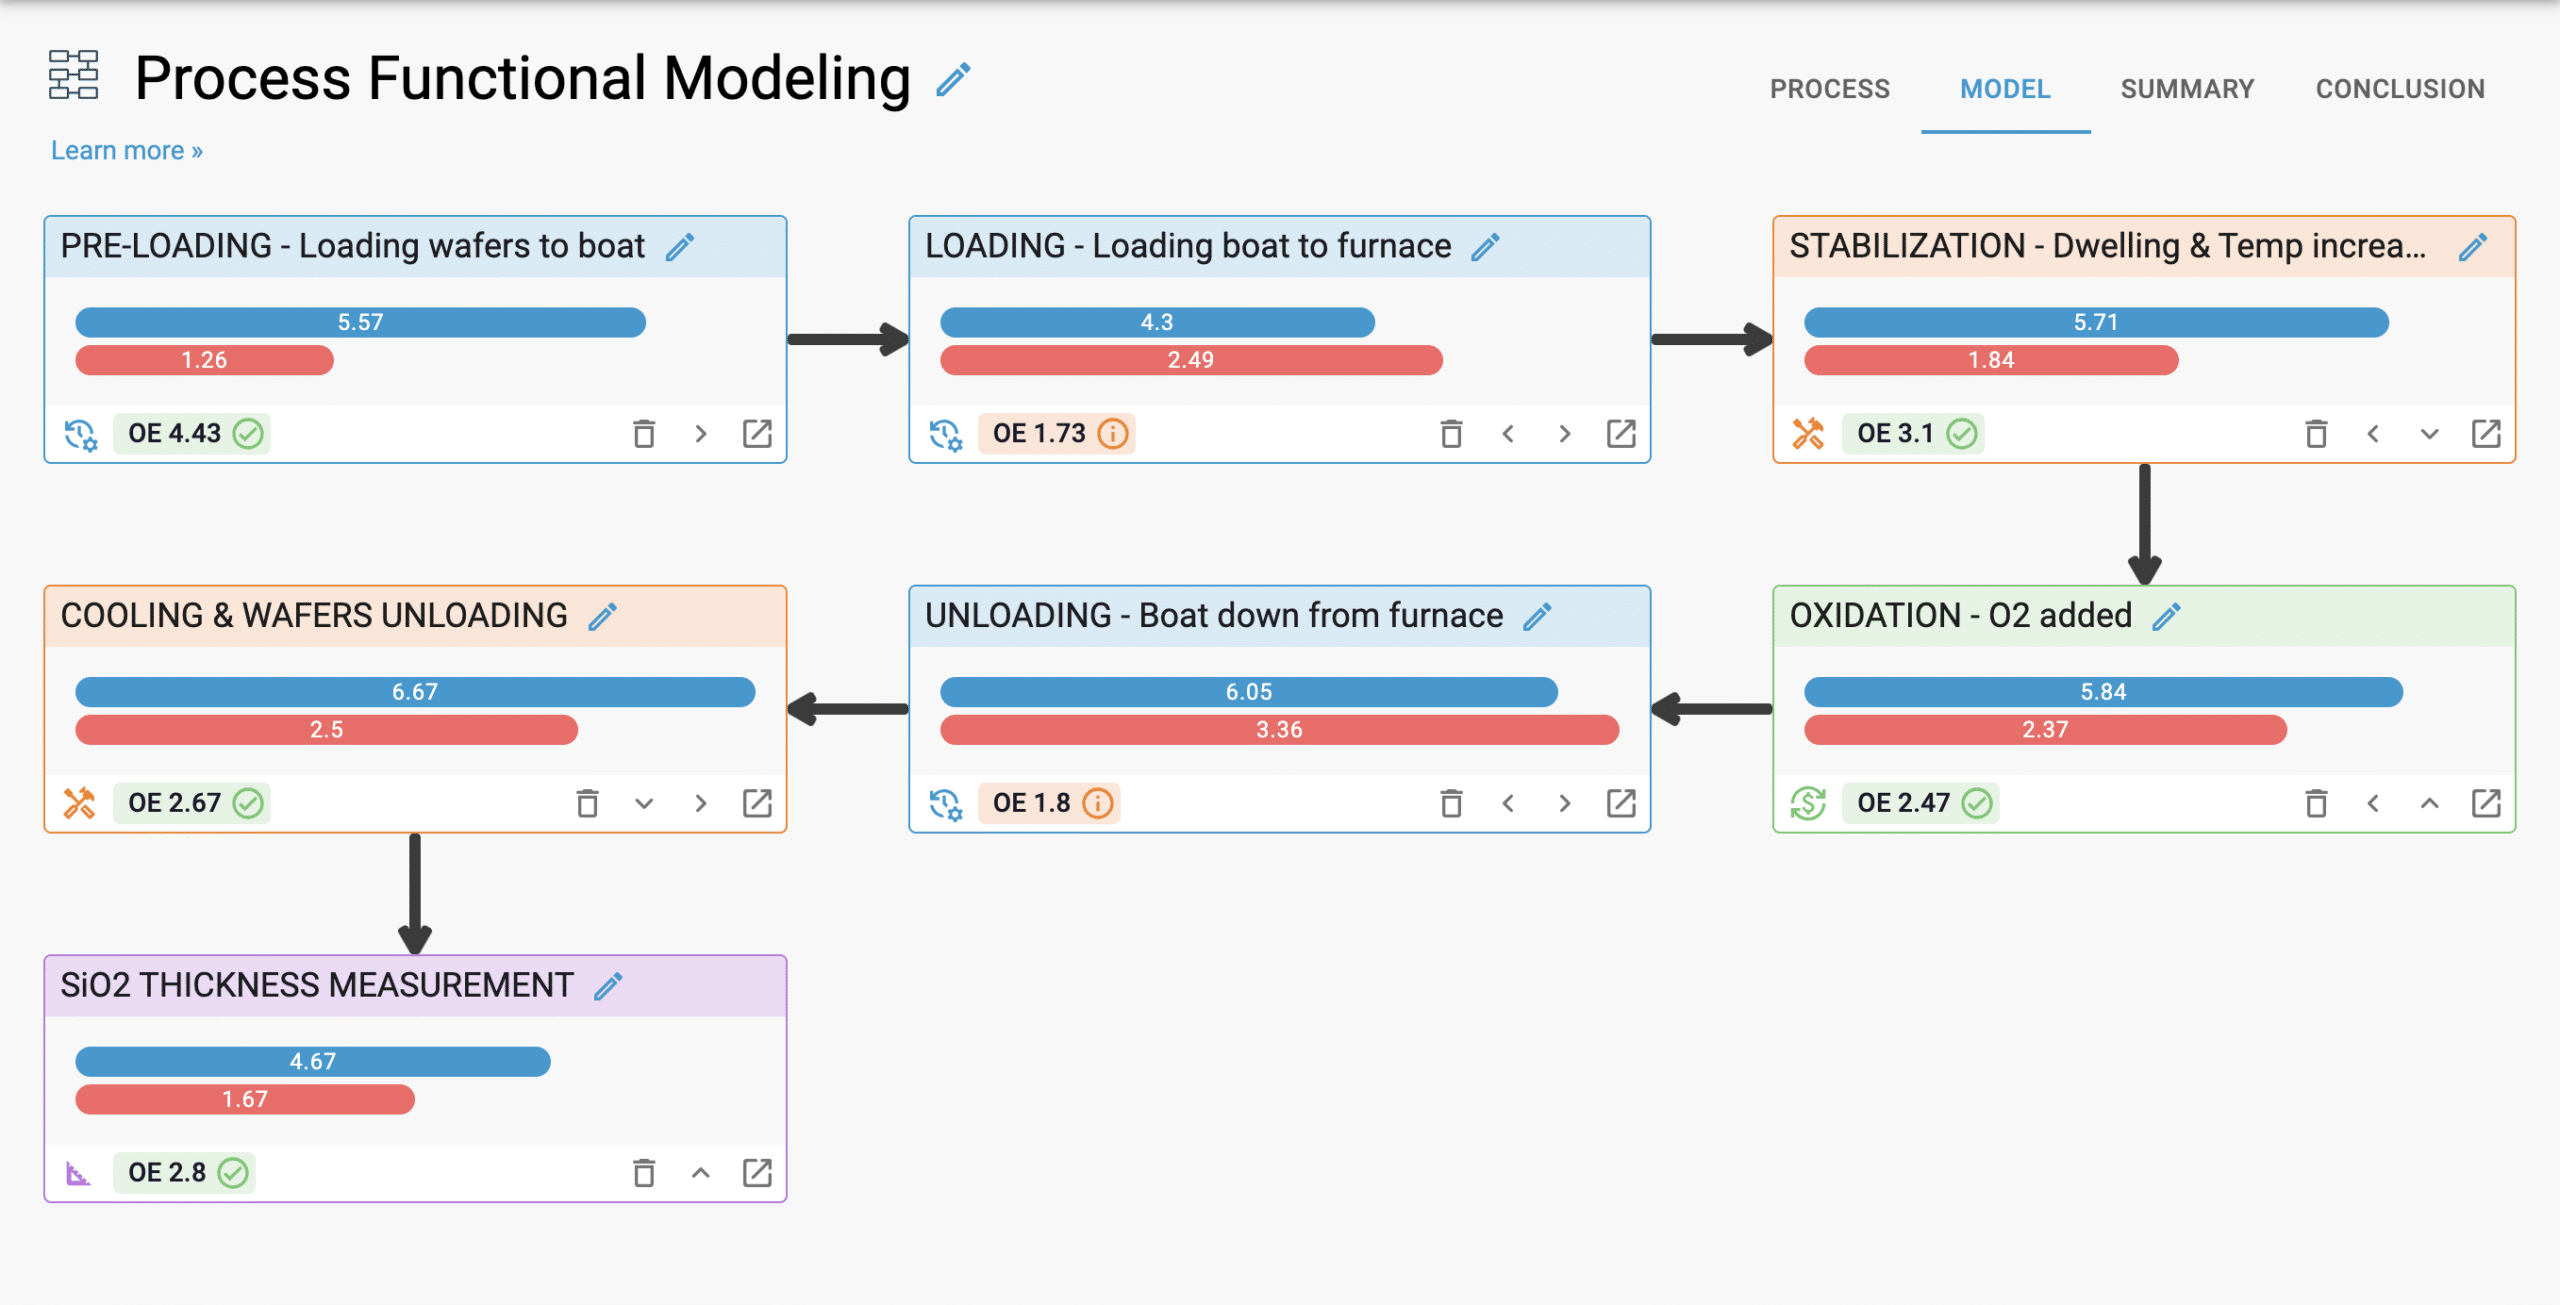Click LOADING step type icon
This screenshot has height=1305, width=2560.
pyautogui.click(x=945, y=434)
